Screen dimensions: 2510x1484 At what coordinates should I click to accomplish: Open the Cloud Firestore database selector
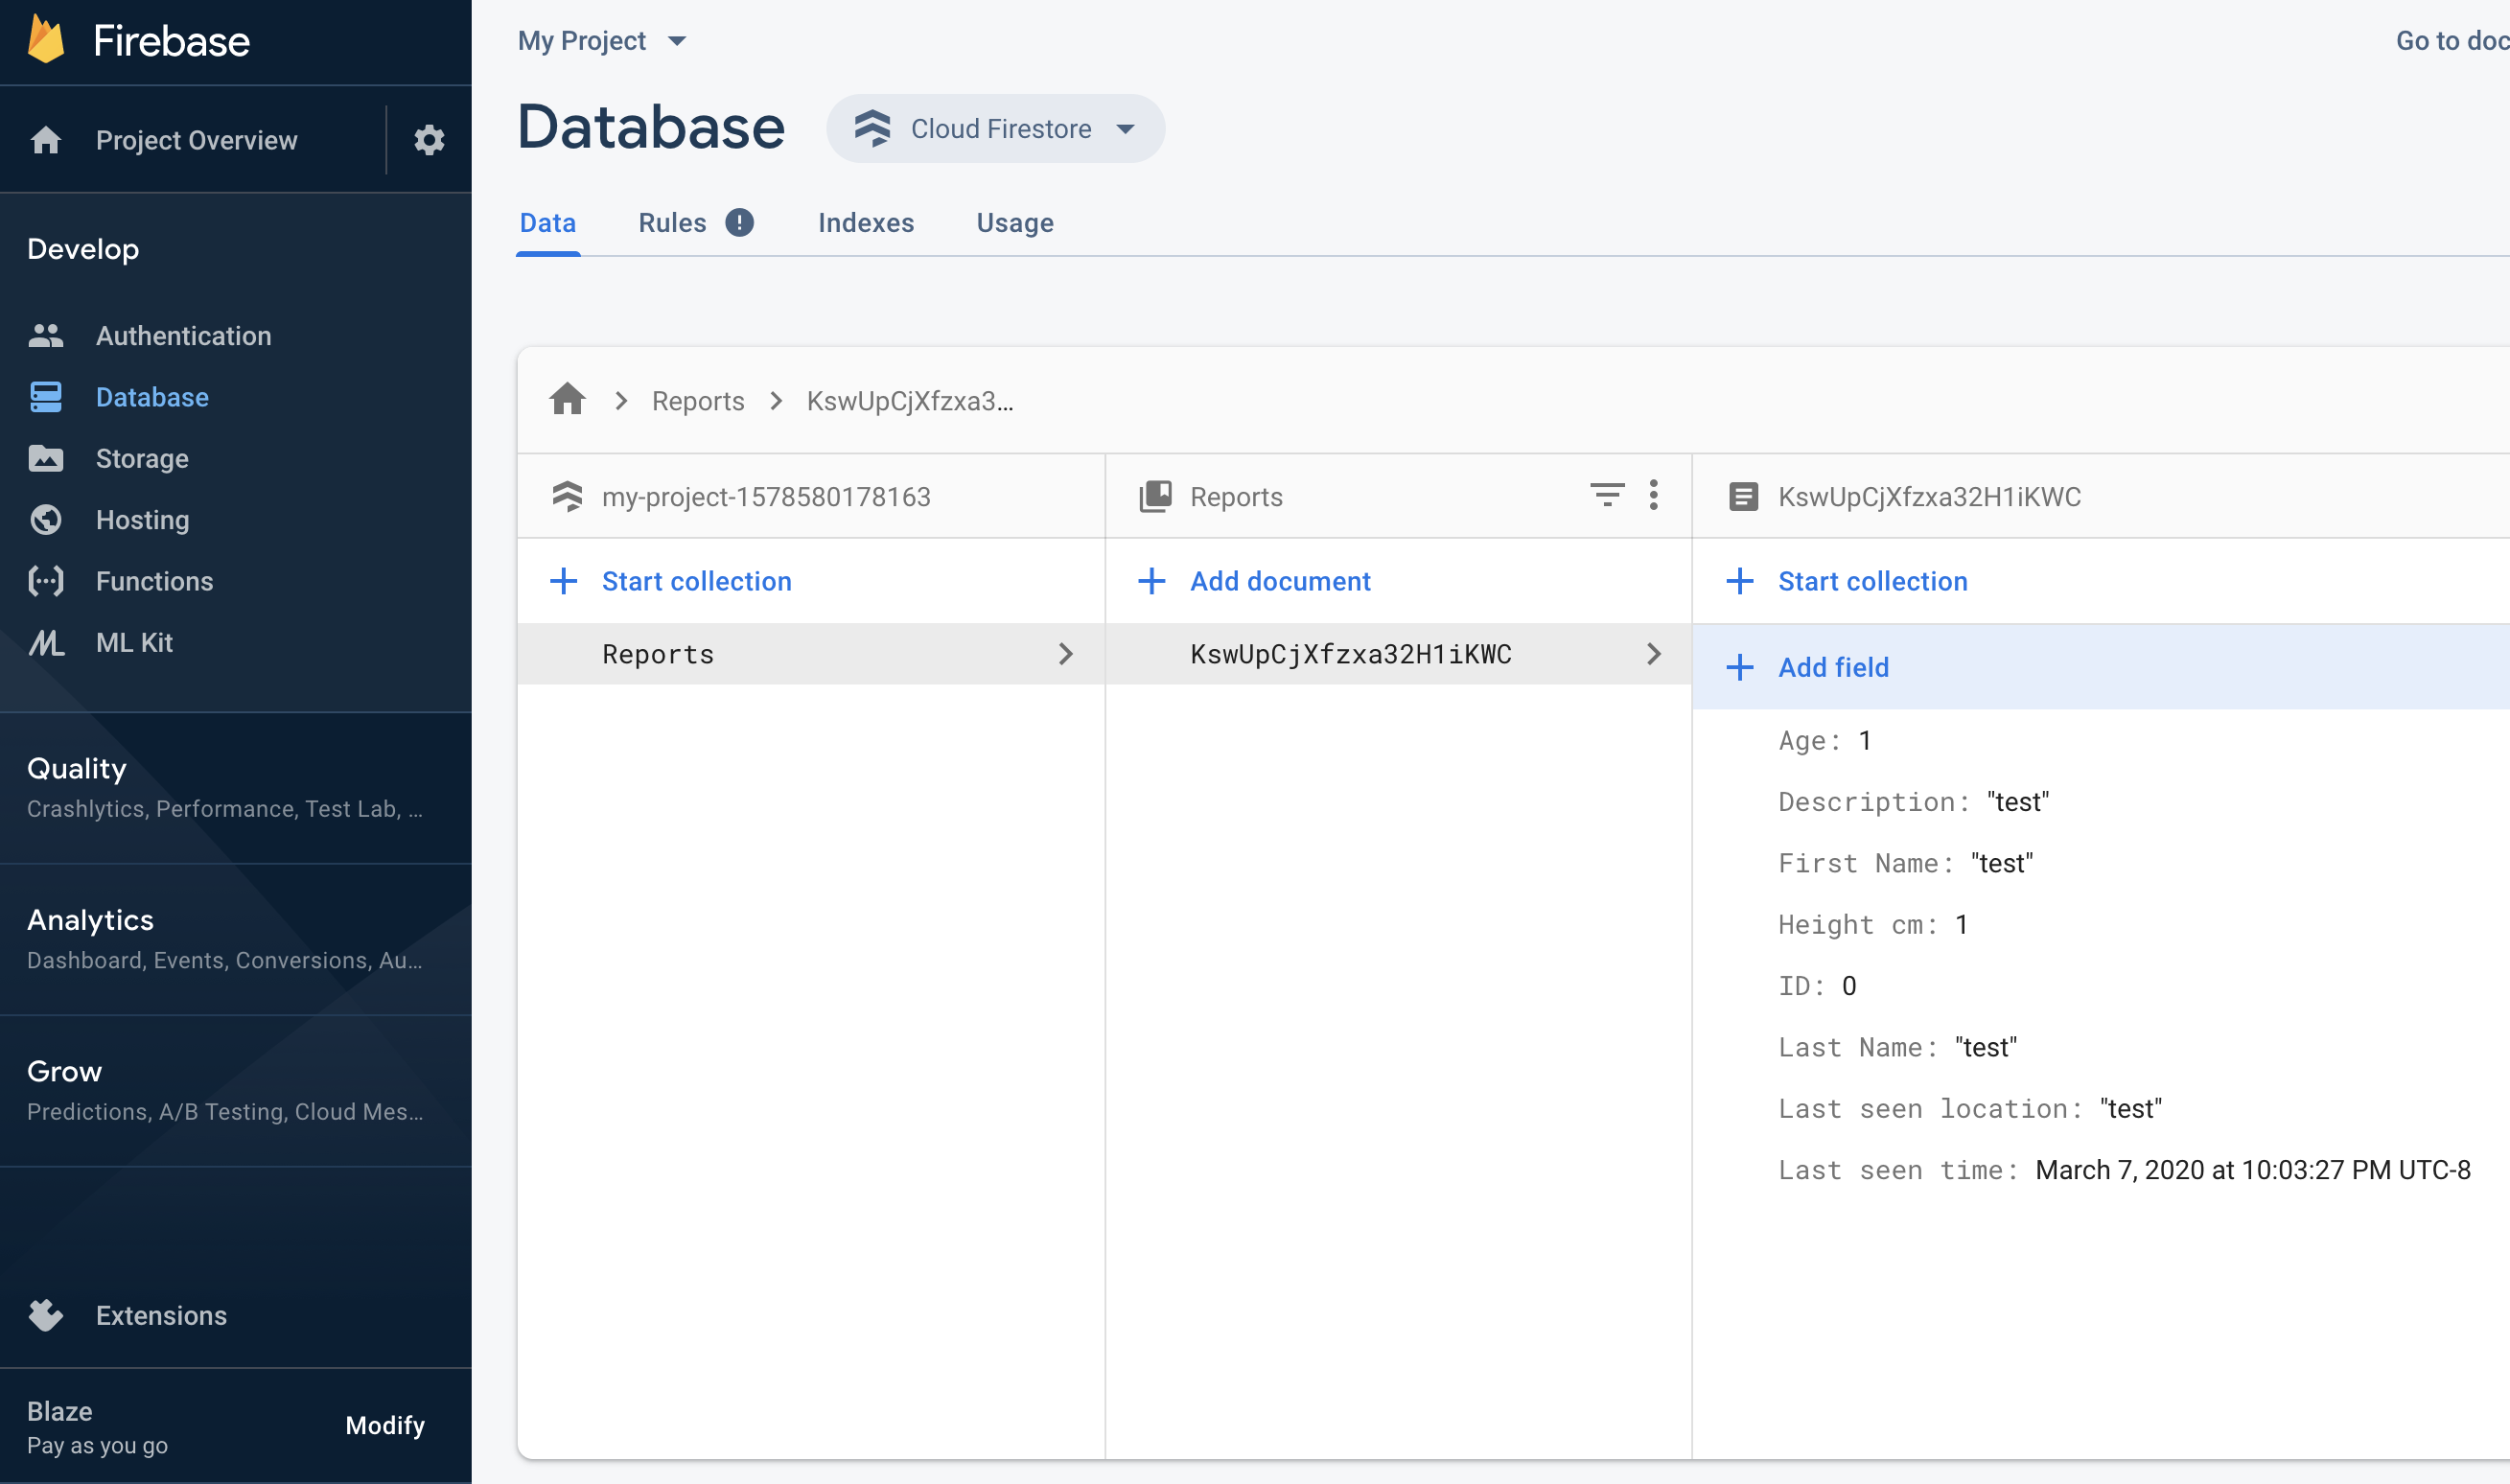tap(996, 129)
